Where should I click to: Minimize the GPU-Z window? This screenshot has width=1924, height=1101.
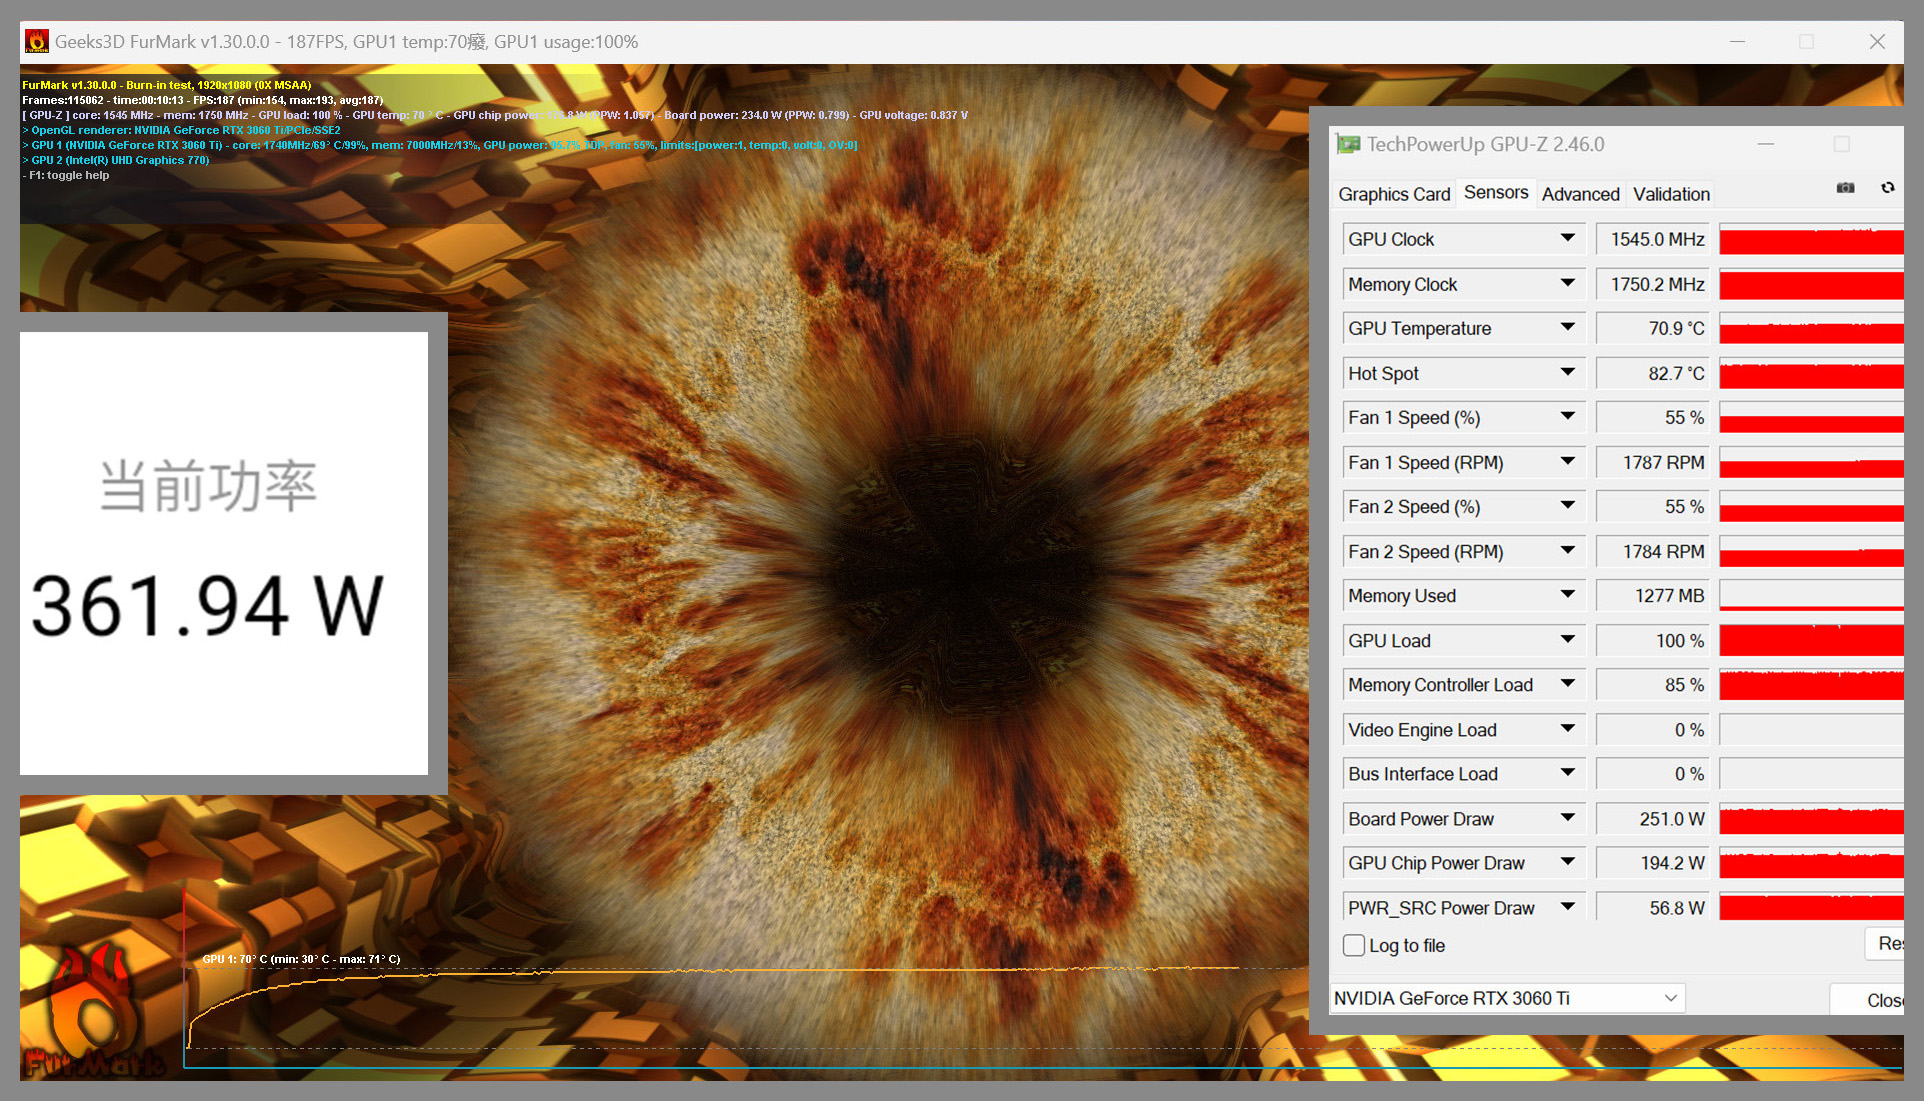point(1766,145)
